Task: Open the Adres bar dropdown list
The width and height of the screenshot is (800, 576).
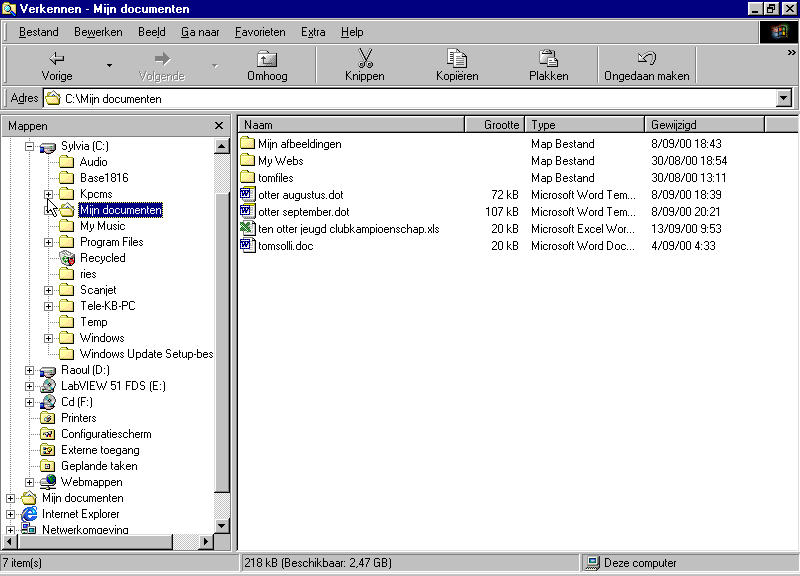Action: [x=784, y=98]
